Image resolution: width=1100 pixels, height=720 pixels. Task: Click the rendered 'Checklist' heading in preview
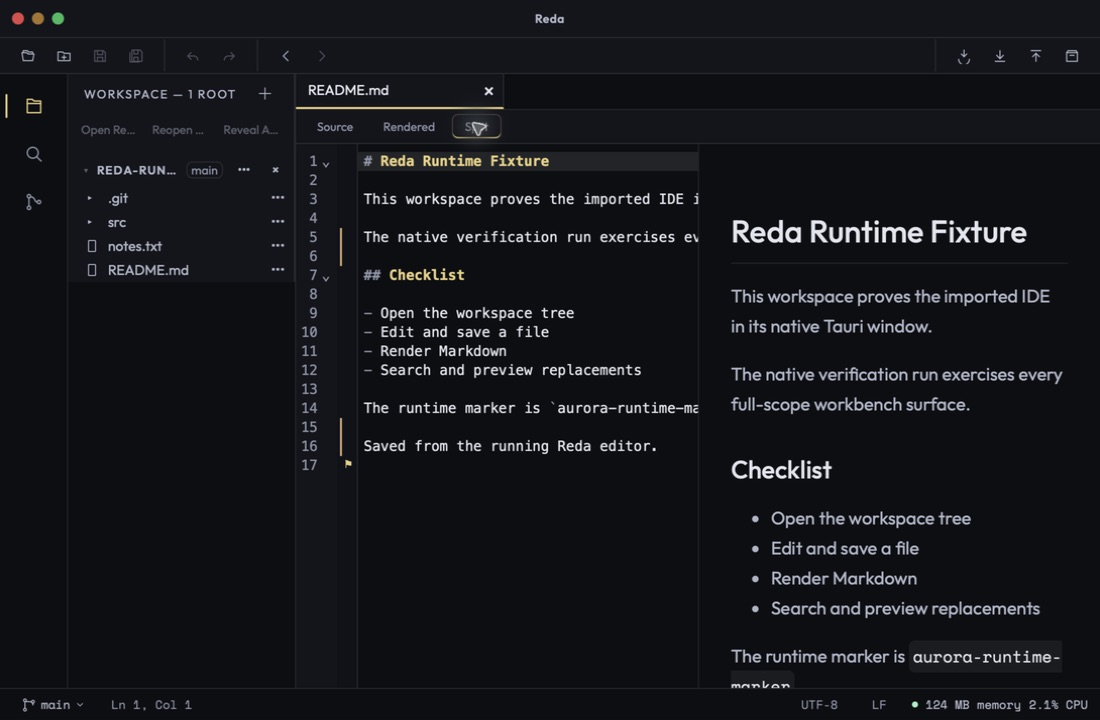pyautogui.click(x=781, y=470)
